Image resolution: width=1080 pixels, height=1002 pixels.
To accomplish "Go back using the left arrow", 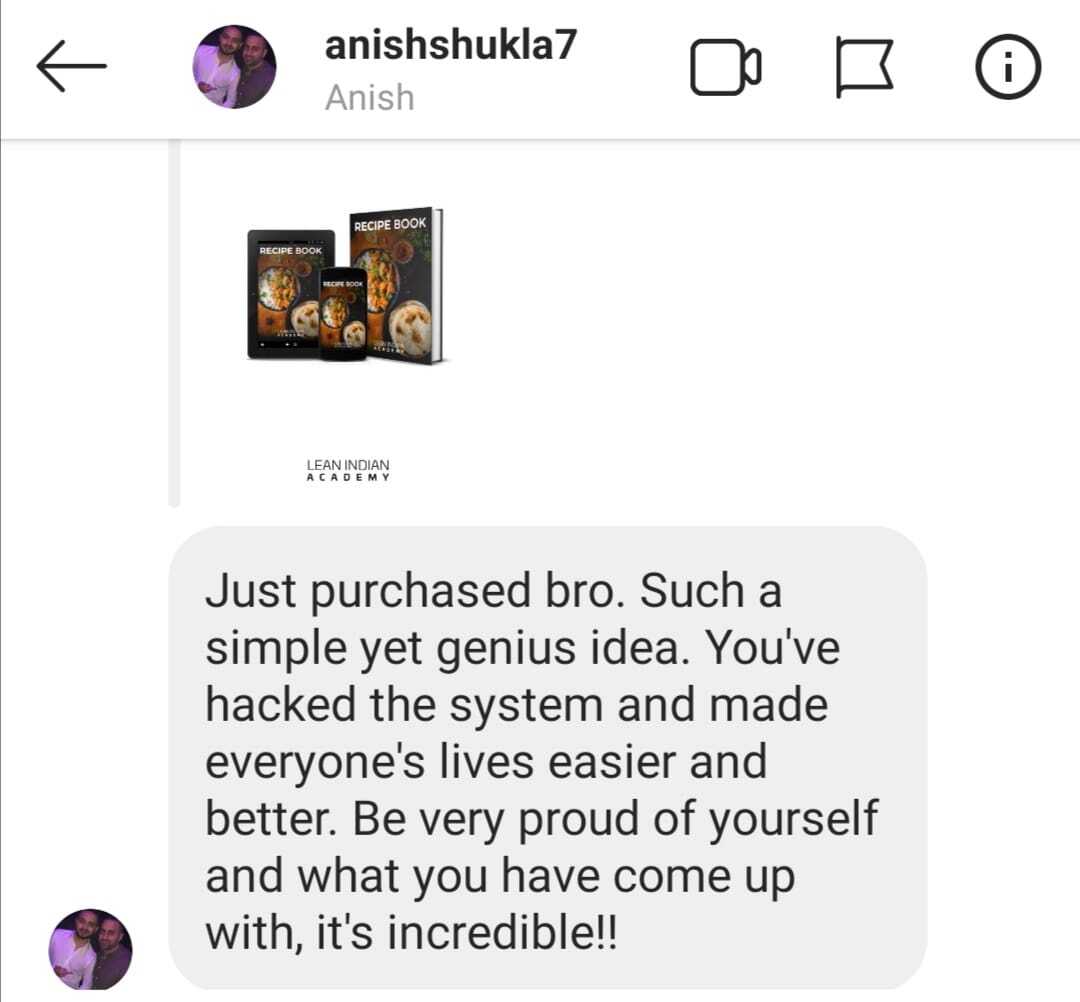I will coord(72,66).
